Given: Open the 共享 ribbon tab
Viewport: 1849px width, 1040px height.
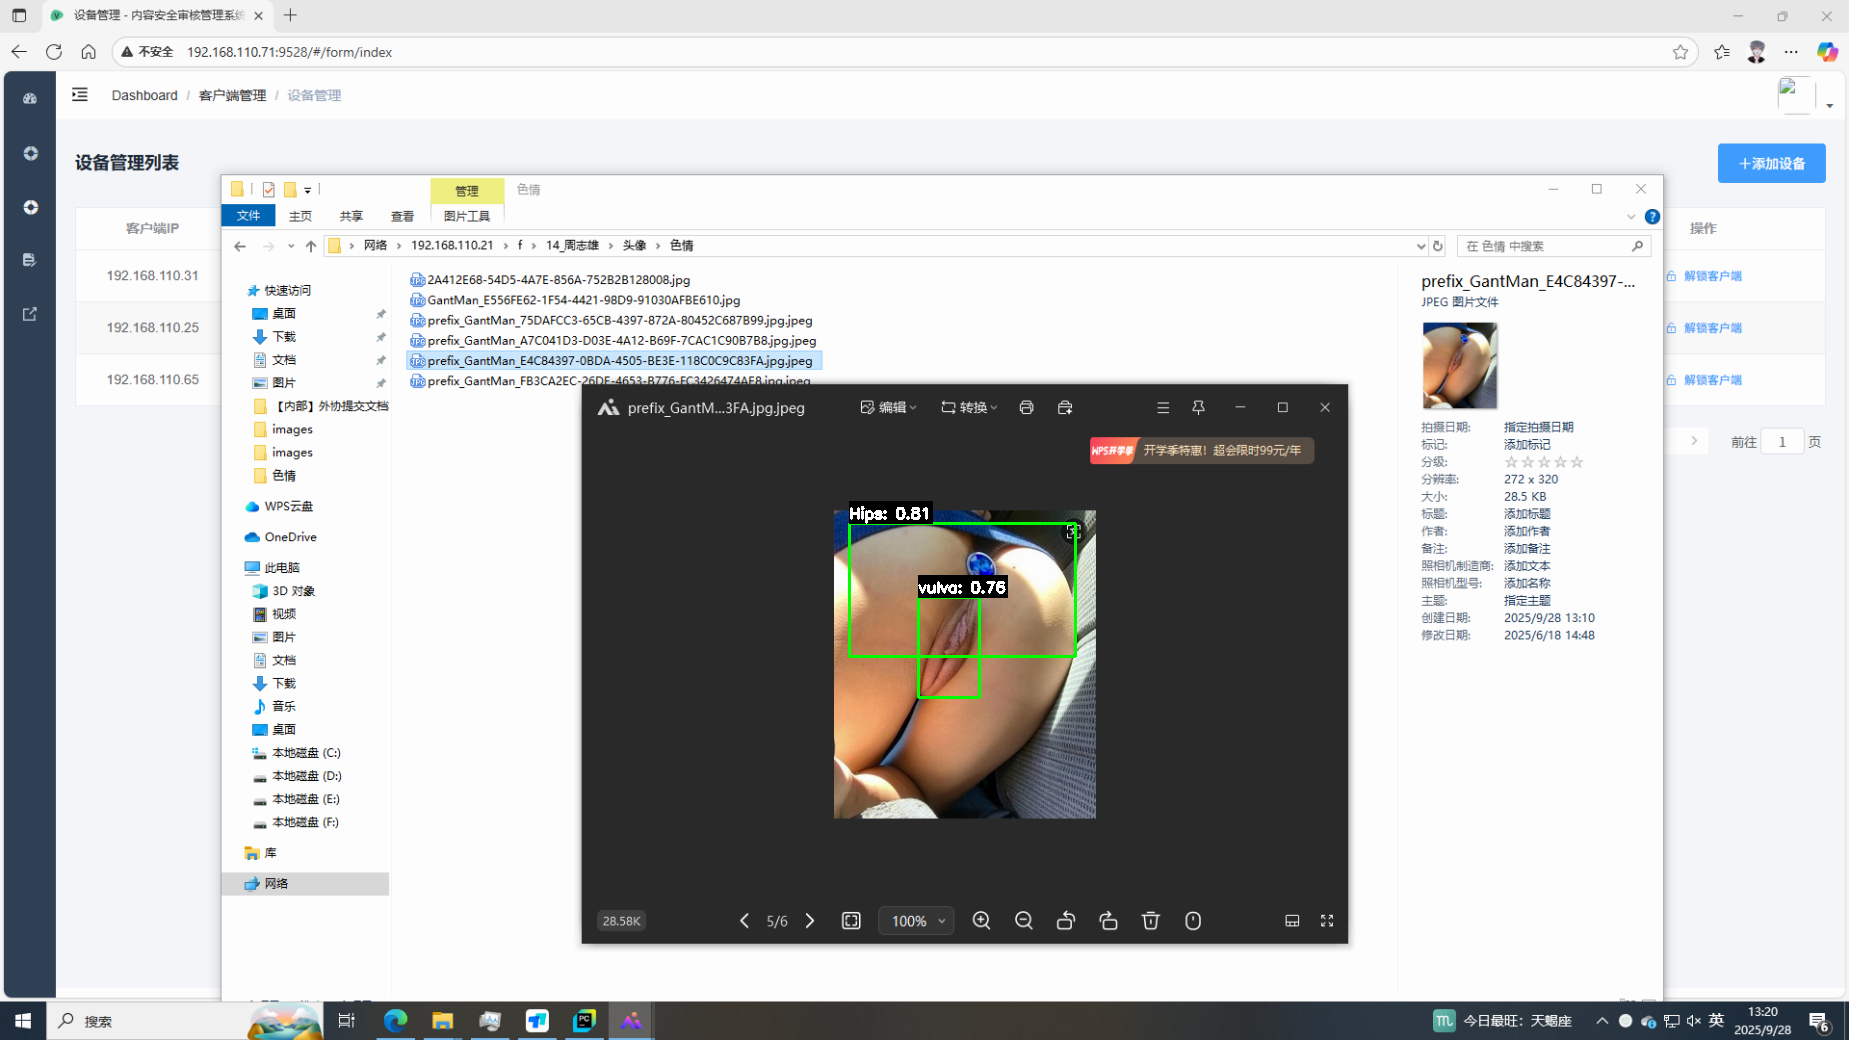Looking at the screenshot, I should (351, 216).
